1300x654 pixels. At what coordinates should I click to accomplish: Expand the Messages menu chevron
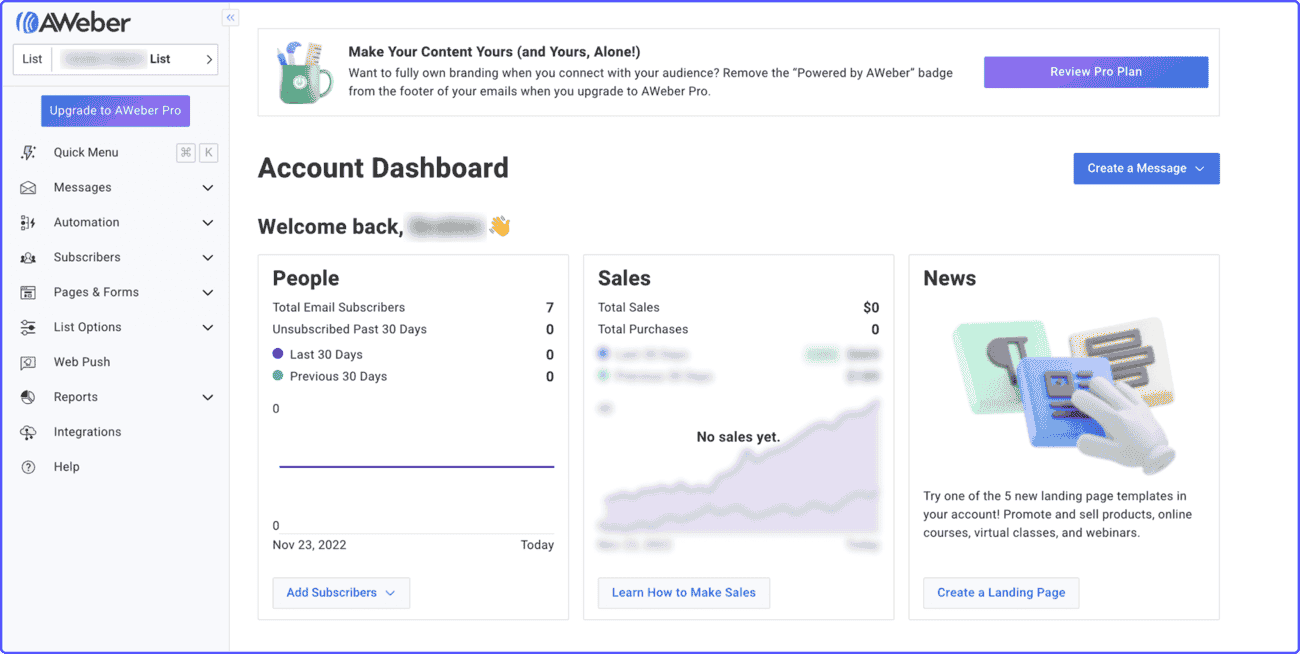(208, 188)
